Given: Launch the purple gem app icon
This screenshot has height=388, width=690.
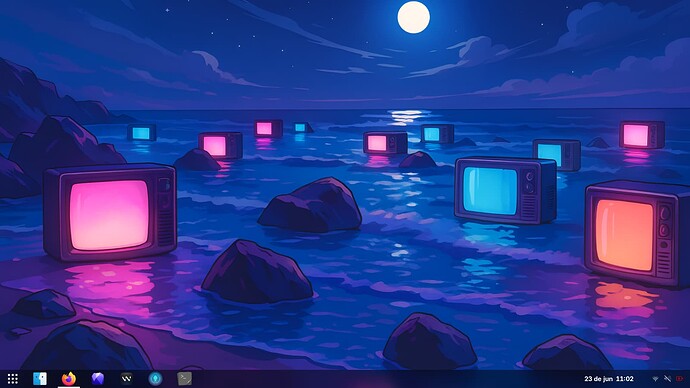Looking at the screenshot, I should coord(98,378).
